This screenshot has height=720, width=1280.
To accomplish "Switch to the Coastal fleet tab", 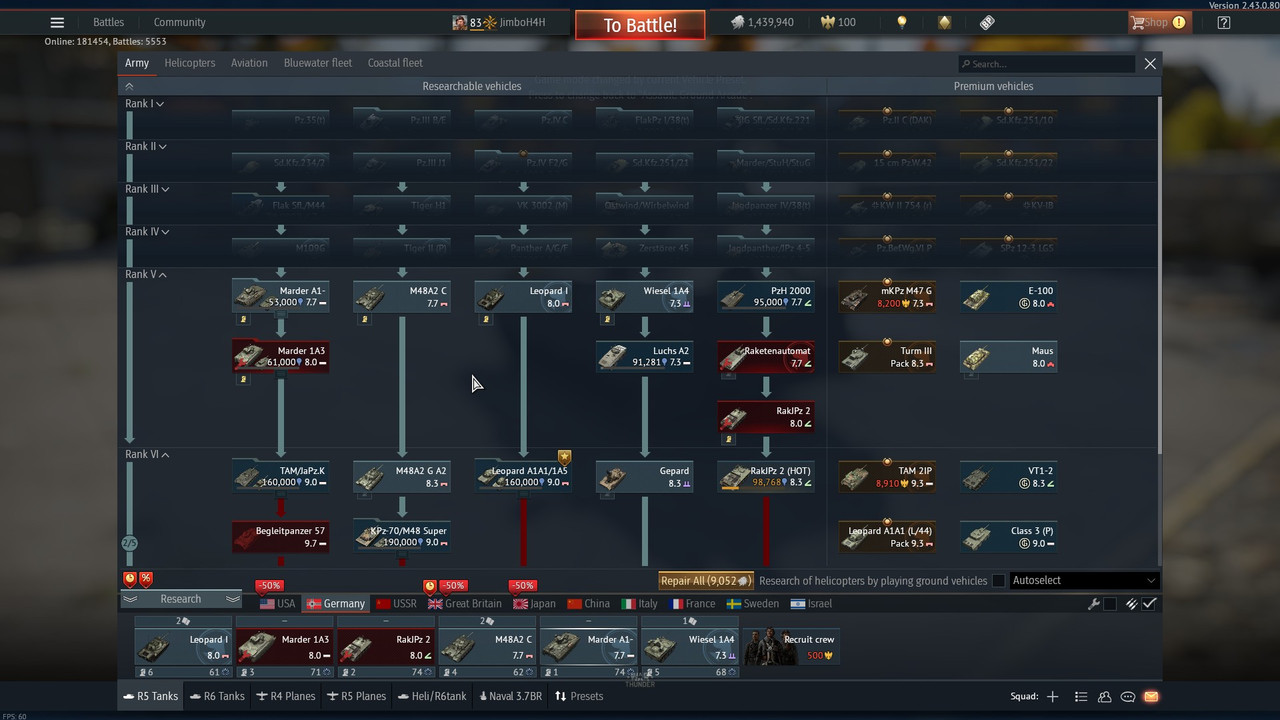I will pos(395,63).
